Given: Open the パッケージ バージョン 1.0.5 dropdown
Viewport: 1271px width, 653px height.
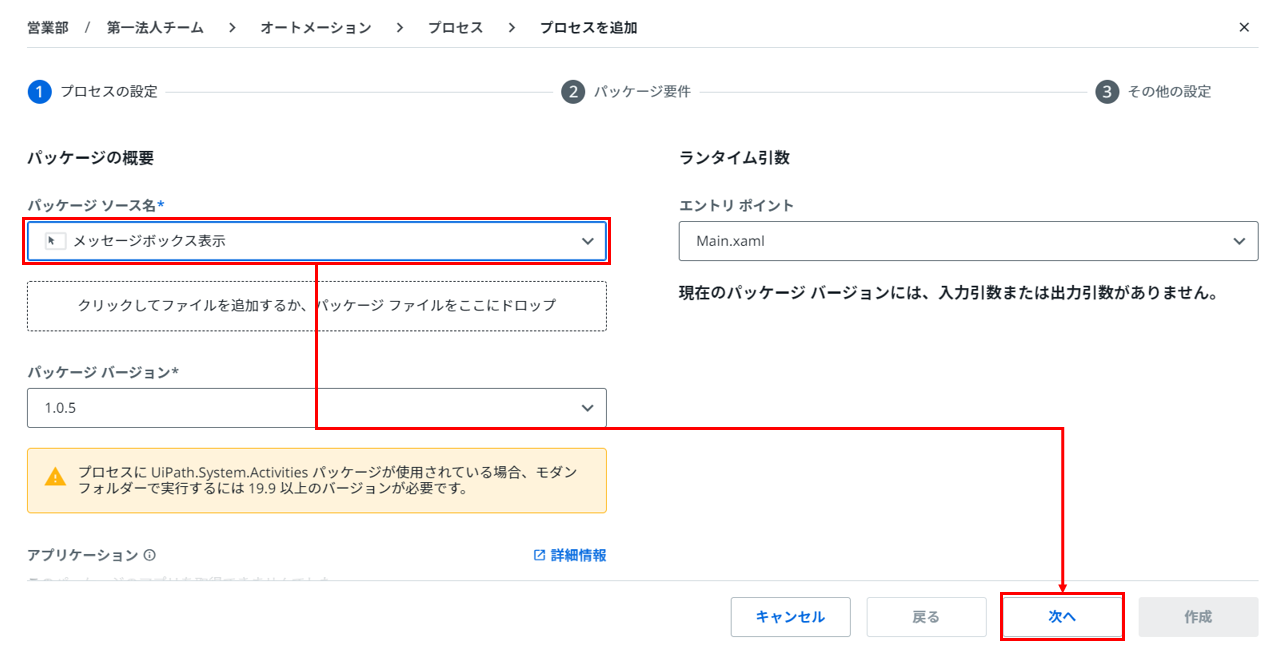Looking at the screenshot, I should [316, 408].
